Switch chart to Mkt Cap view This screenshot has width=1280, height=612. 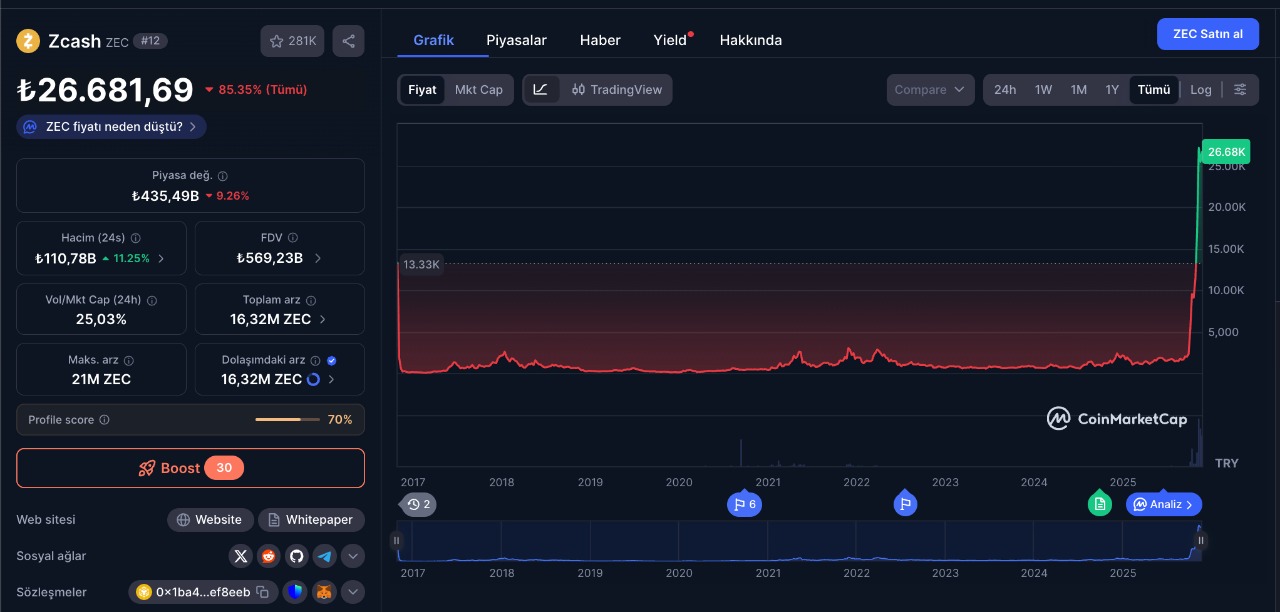click(479, 90)
